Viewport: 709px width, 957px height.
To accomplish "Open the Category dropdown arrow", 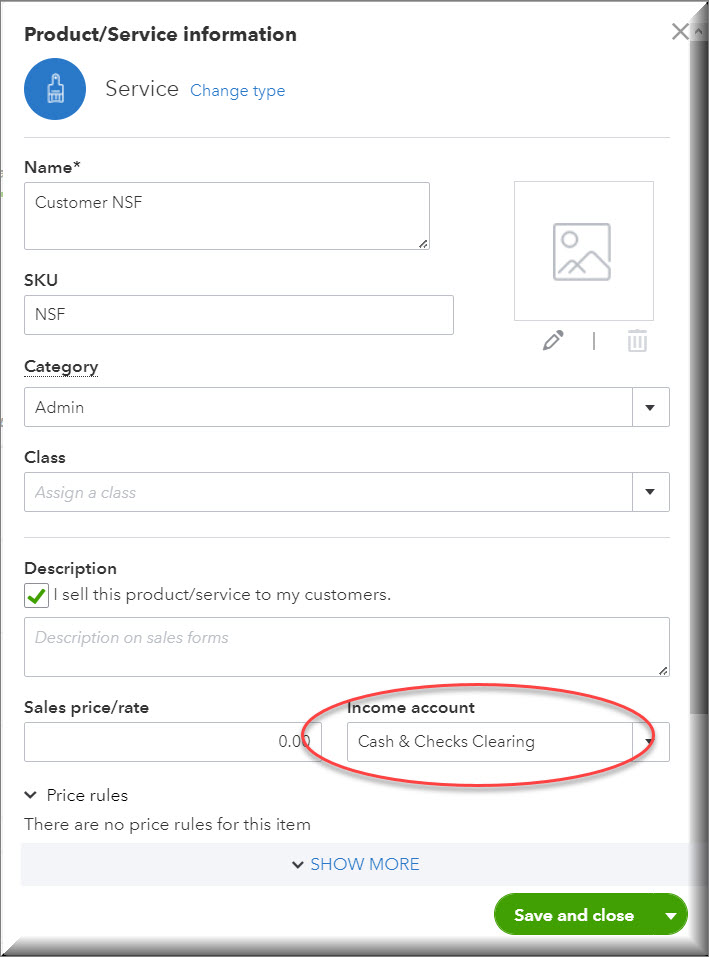I will [650, 408].
